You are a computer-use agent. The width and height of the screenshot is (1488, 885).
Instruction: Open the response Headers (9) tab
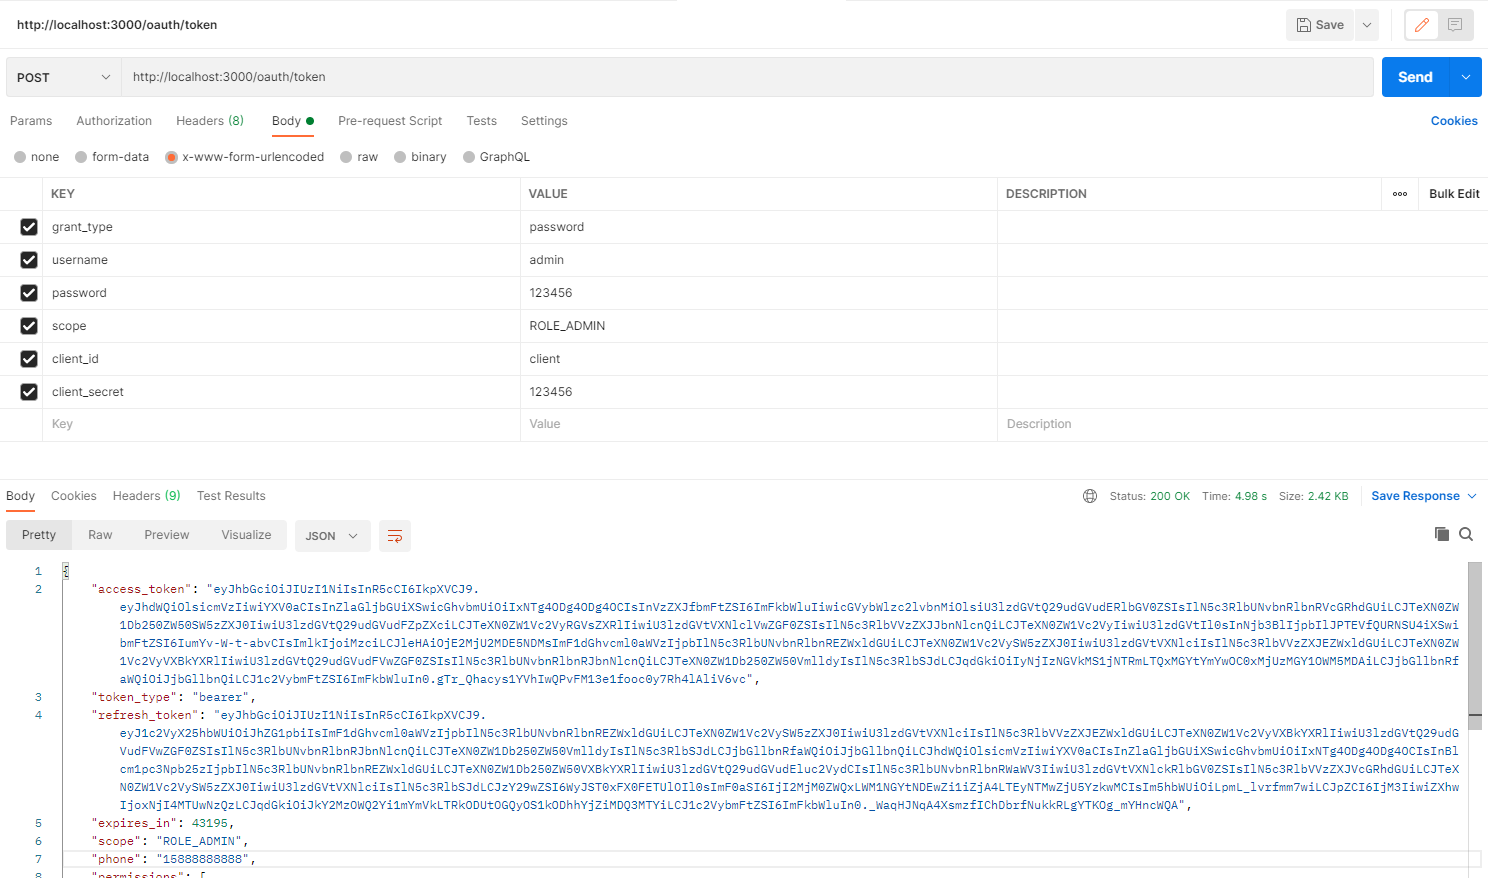[x=146, y=496]
